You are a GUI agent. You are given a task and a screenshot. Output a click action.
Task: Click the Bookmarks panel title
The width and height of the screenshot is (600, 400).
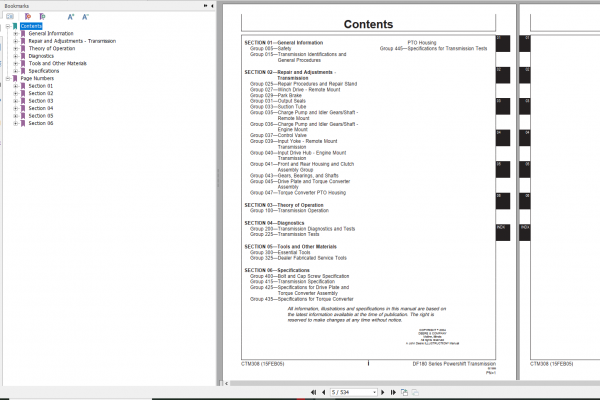coord(16,6)
